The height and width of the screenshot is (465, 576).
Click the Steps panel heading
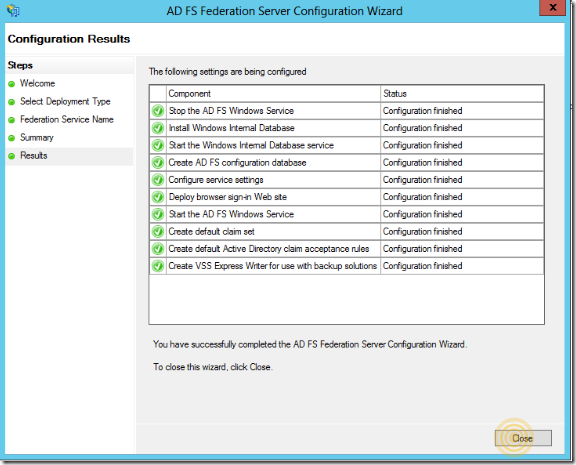[20, 65]
